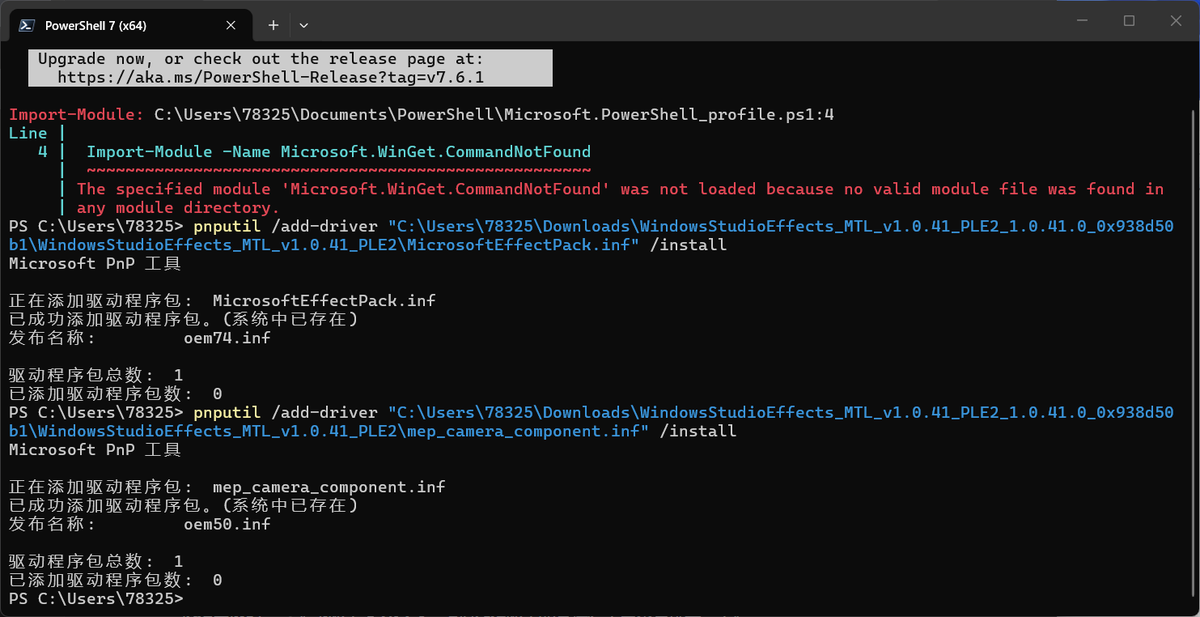This screenshot has height=617, width=1200.
Task: Click the second pnputil command word
Action: 227,412
